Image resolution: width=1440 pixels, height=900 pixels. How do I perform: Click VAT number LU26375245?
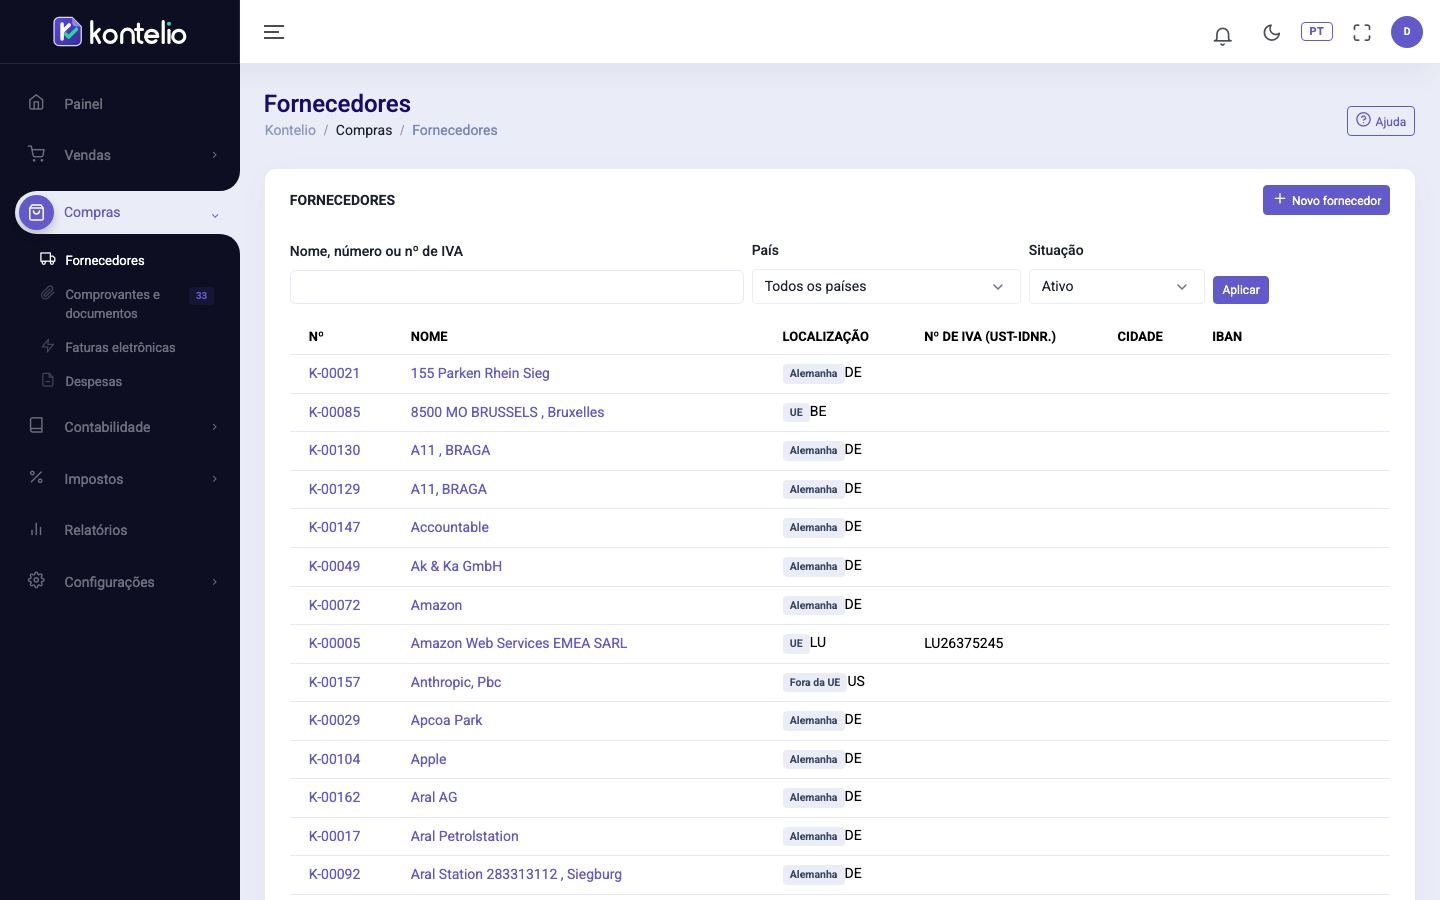964,643
